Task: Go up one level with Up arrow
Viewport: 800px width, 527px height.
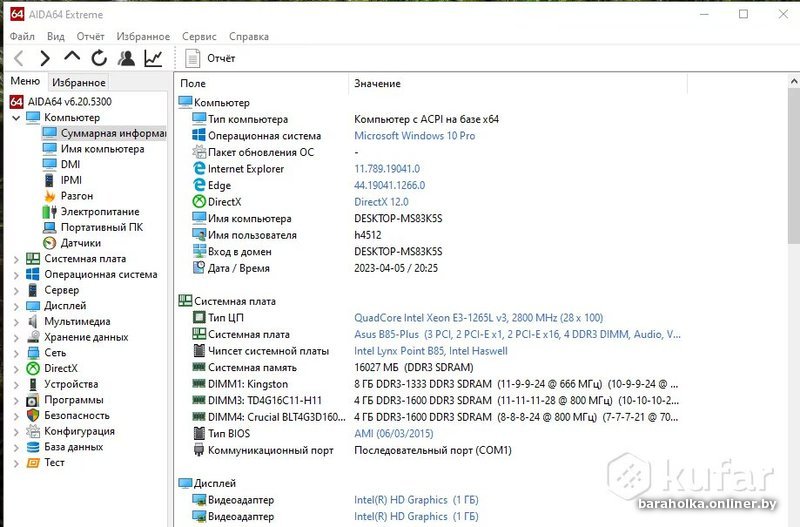Action: [72, 58]
